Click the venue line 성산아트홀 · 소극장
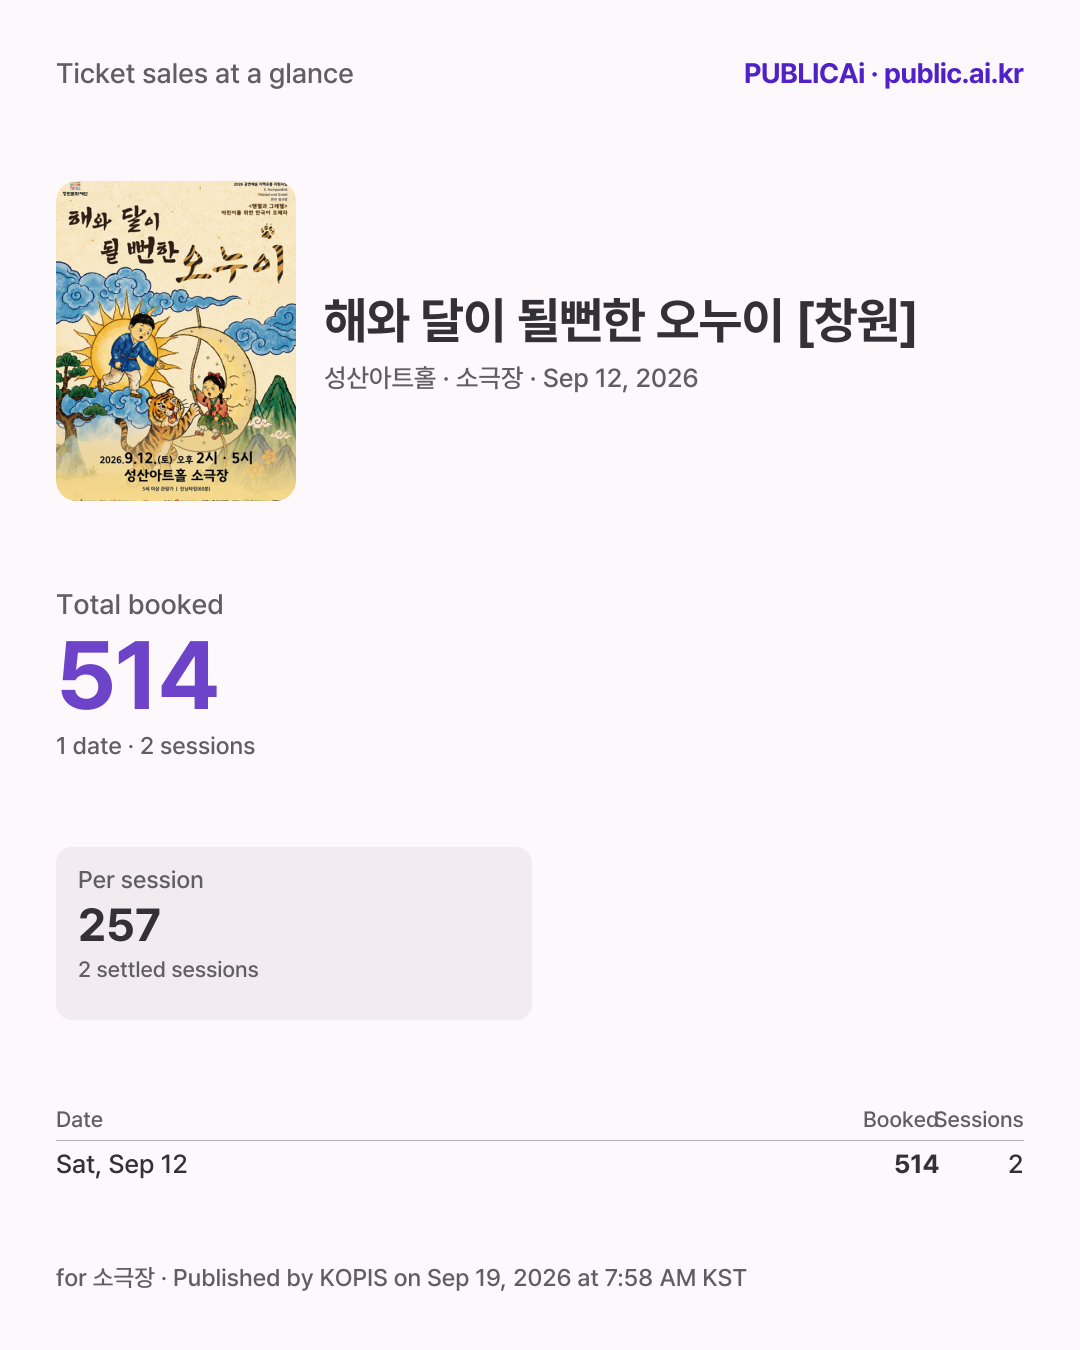 (x=424, y=378)
